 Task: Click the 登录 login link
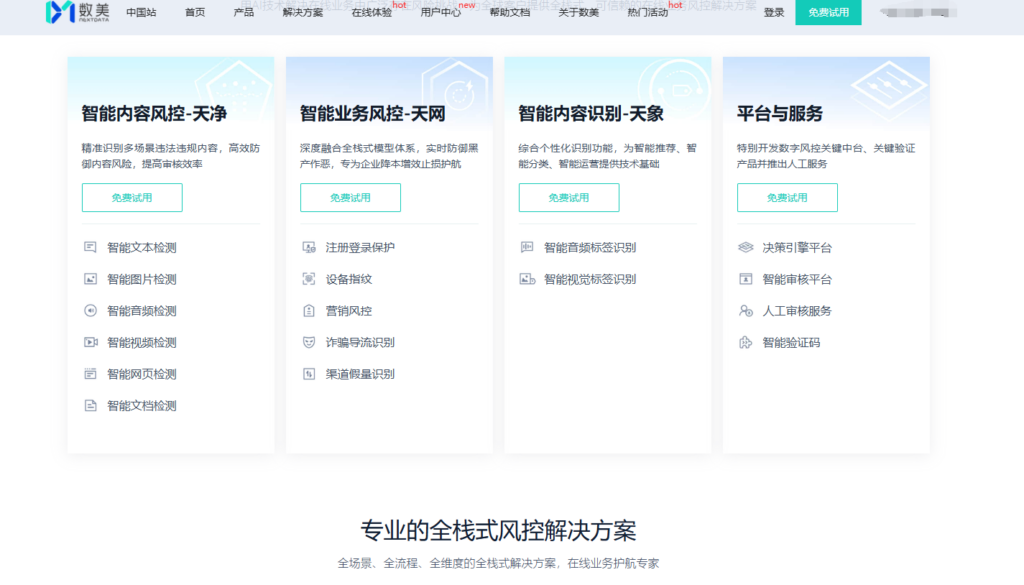pos(774,13)
